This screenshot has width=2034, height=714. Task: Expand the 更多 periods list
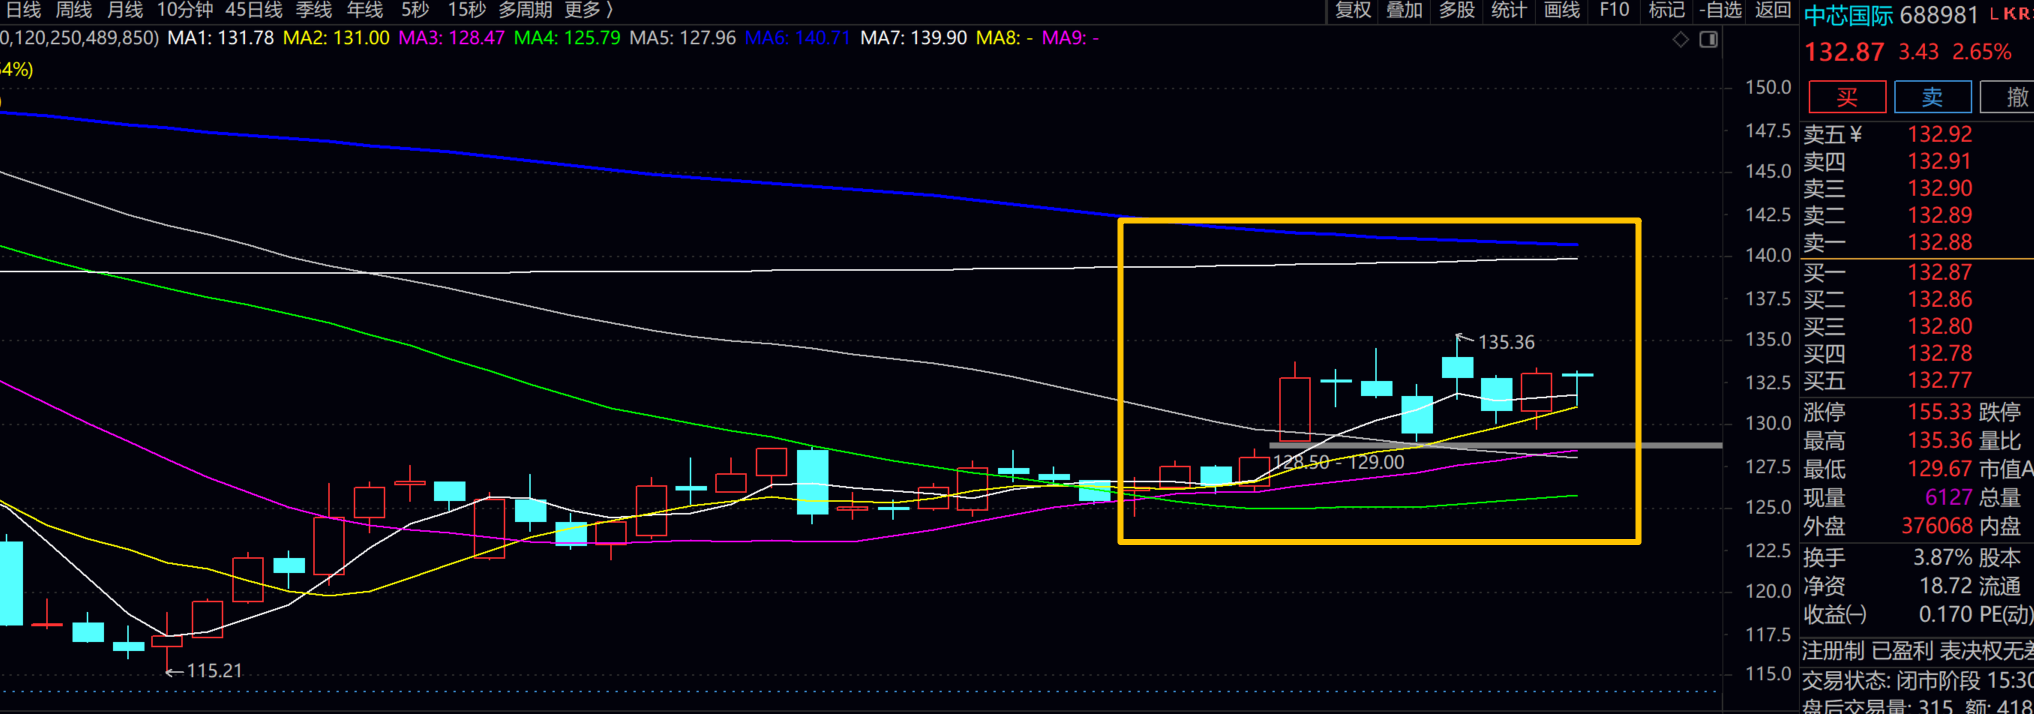589,10
